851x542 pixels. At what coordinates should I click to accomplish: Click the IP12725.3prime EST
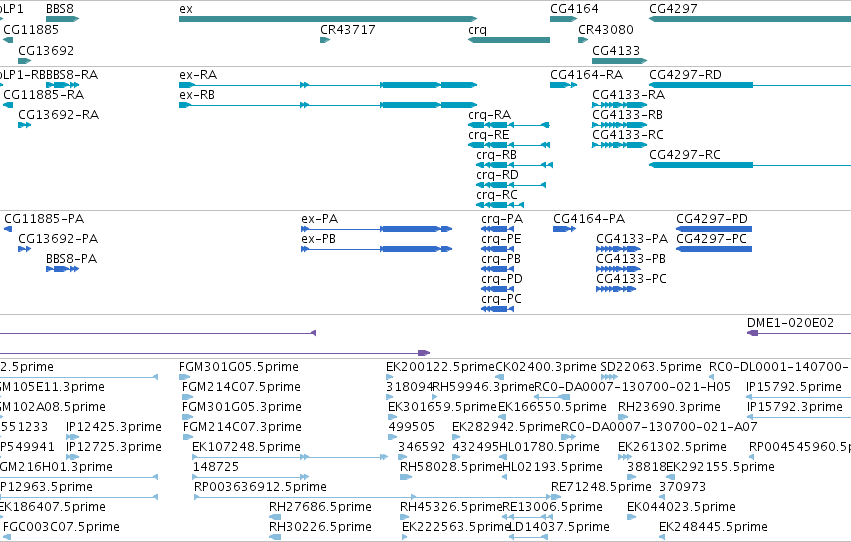(73, 457)
